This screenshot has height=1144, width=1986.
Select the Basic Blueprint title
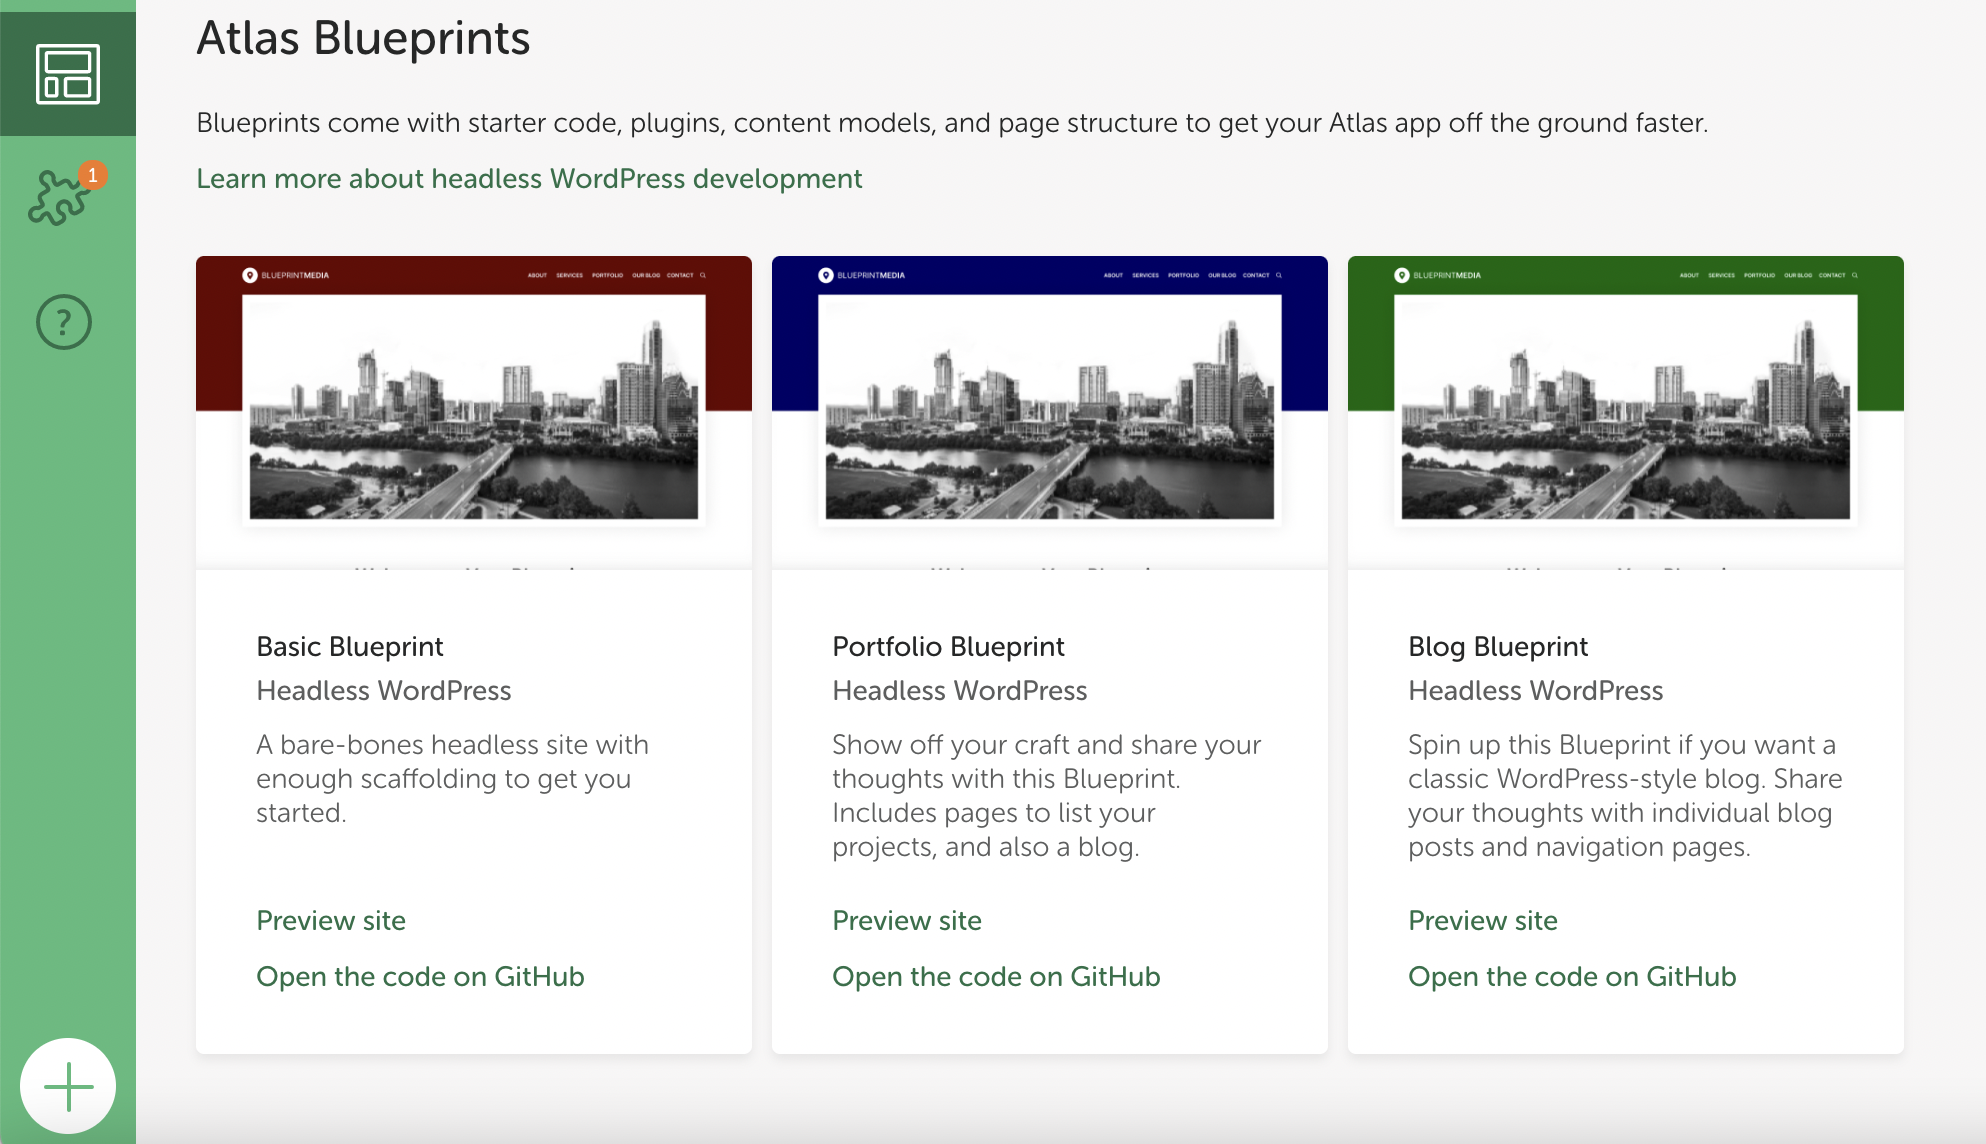click(x=350, y=646)
